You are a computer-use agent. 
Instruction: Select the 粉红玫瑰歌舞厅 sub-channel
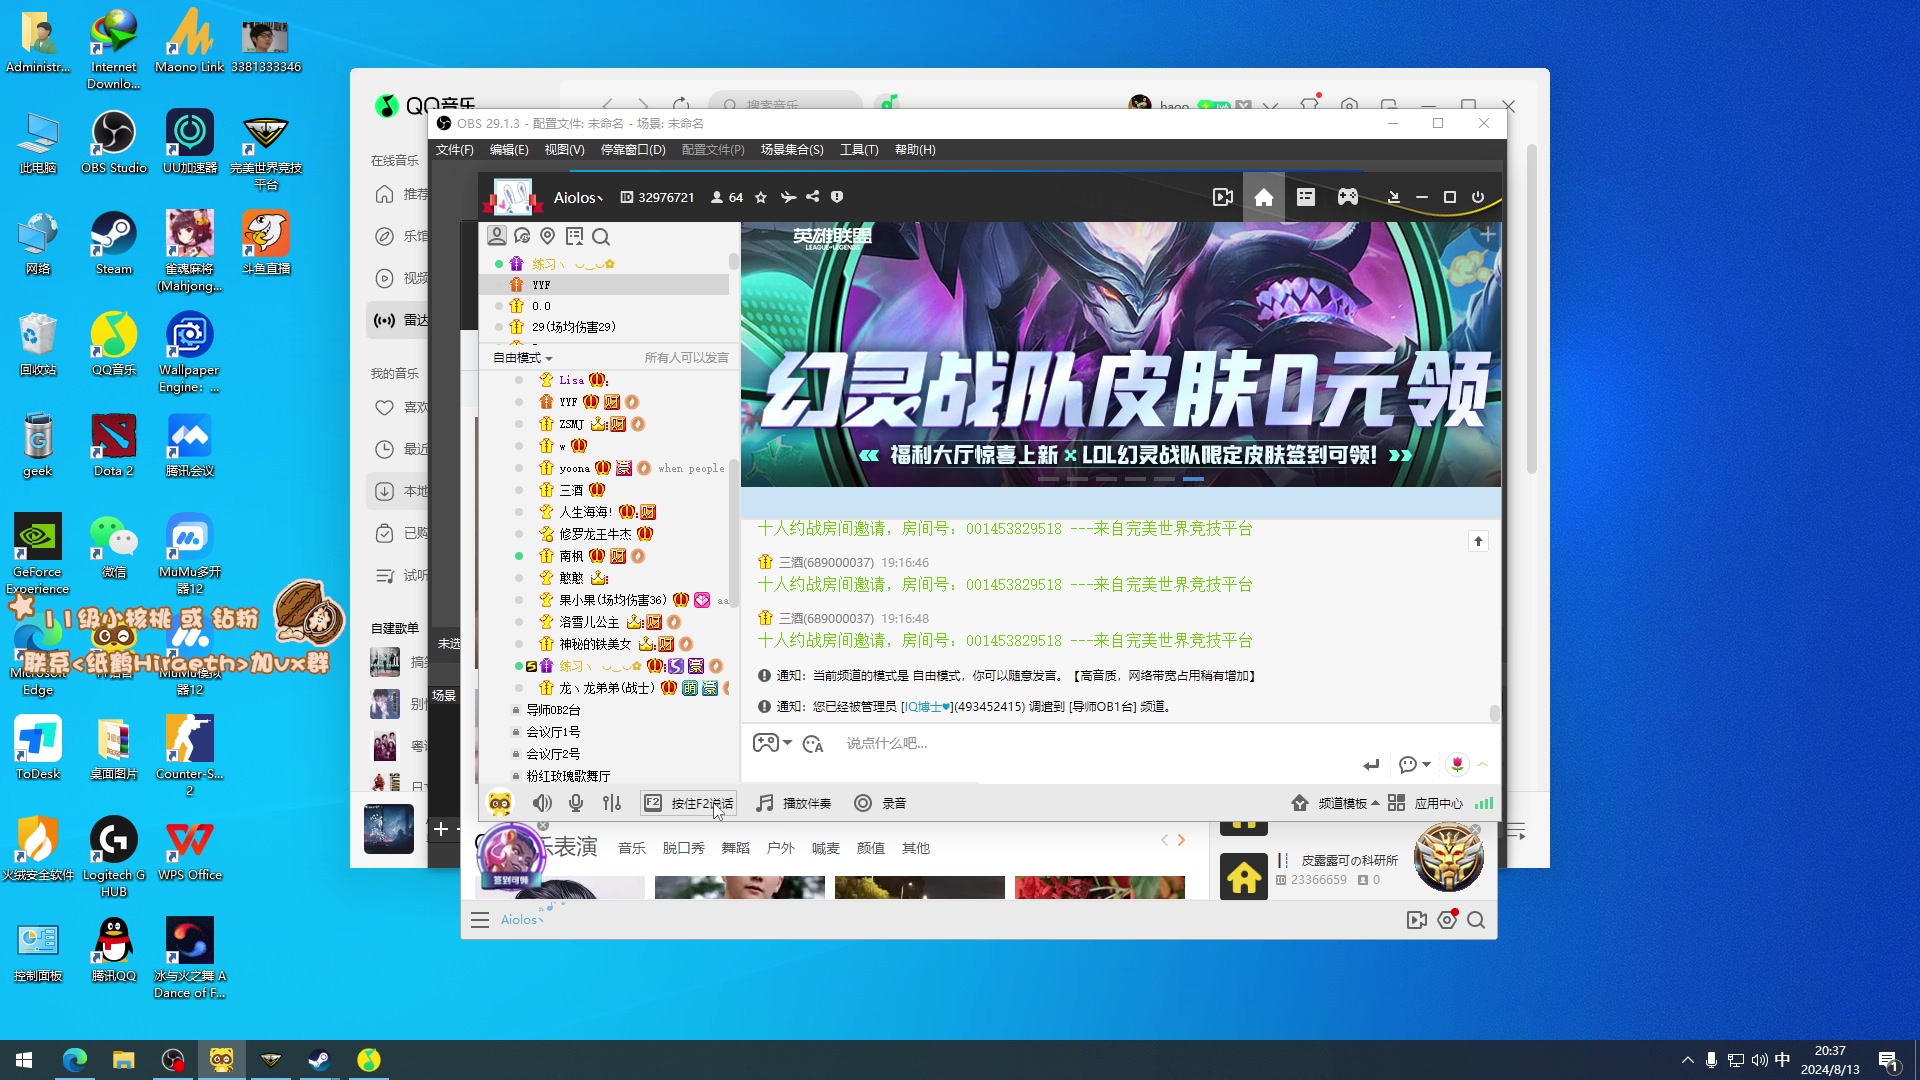pyautogui.click(x=568, y=776)
